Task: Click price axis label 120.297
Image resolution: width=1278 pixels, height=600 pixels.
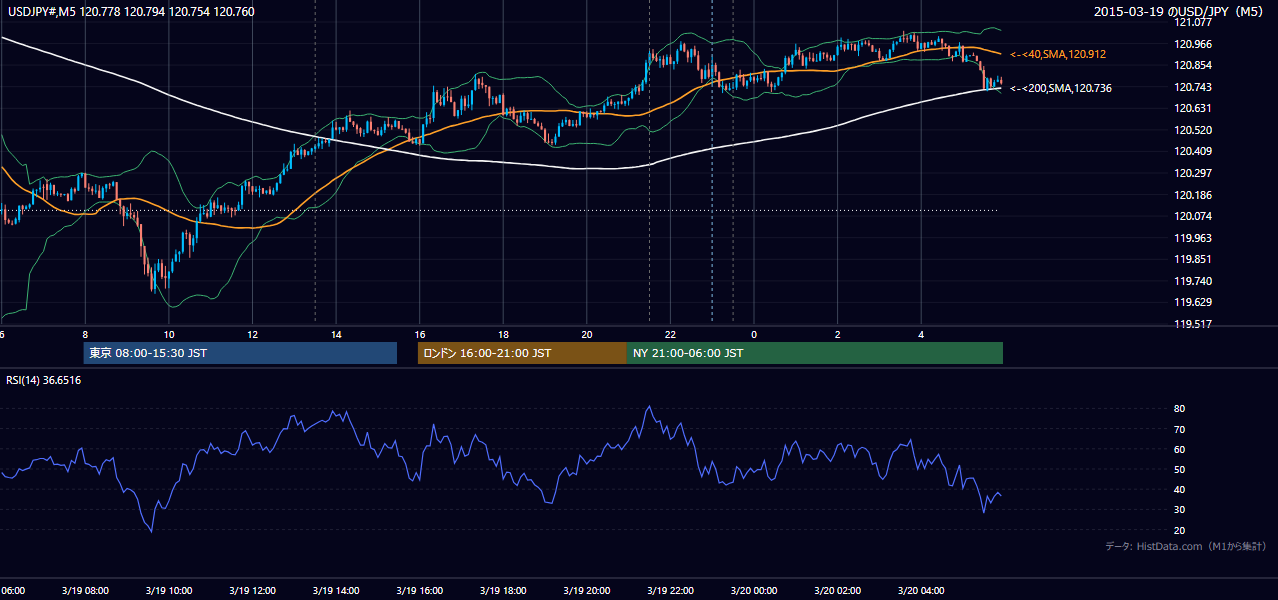Action: click(1192, 173)
